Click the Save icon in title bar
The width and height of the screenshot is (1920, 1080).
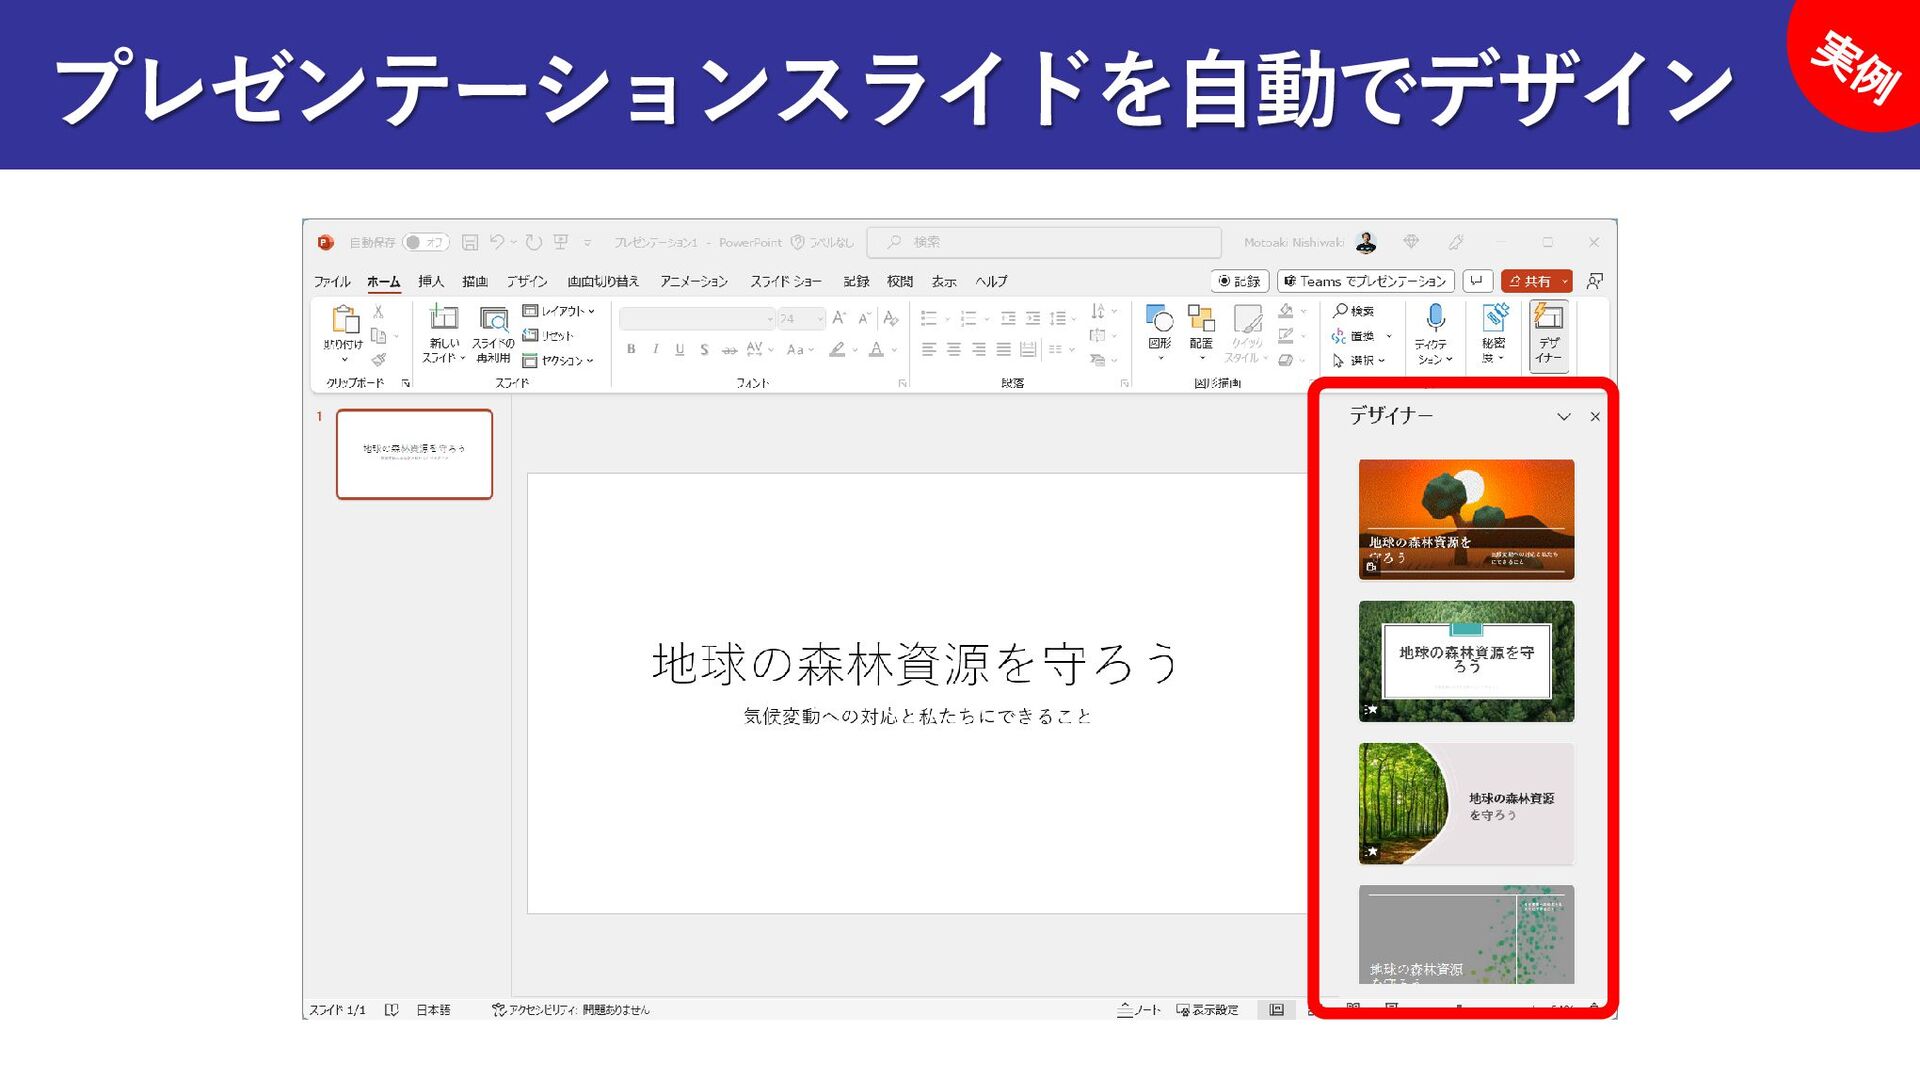(x=470, y=242)
